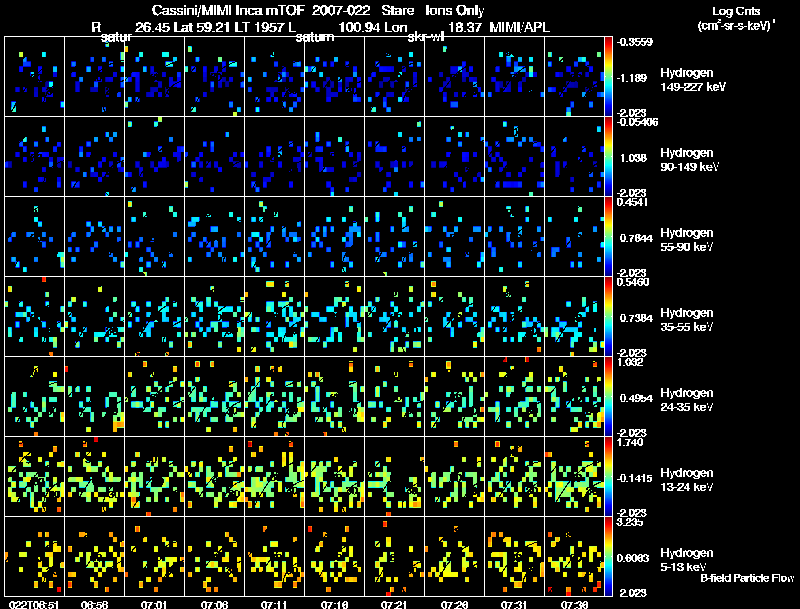Click the 07:21 time label
The width and height of the screenshot is (800, 609).
(394, 604)
